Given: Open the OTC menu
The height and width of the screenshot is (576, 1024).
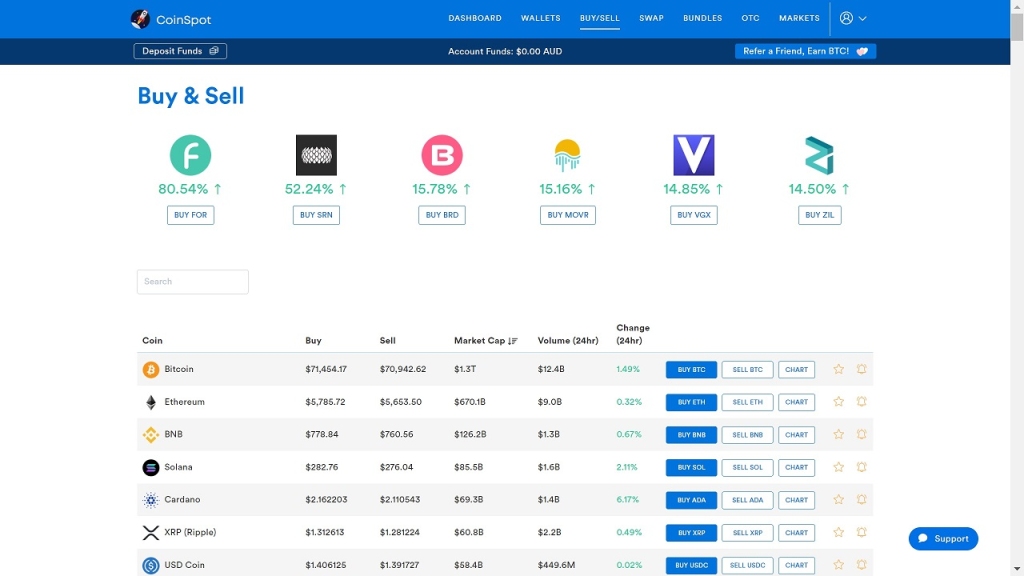Looking at the screenshot, I should (x=750, y=18).
